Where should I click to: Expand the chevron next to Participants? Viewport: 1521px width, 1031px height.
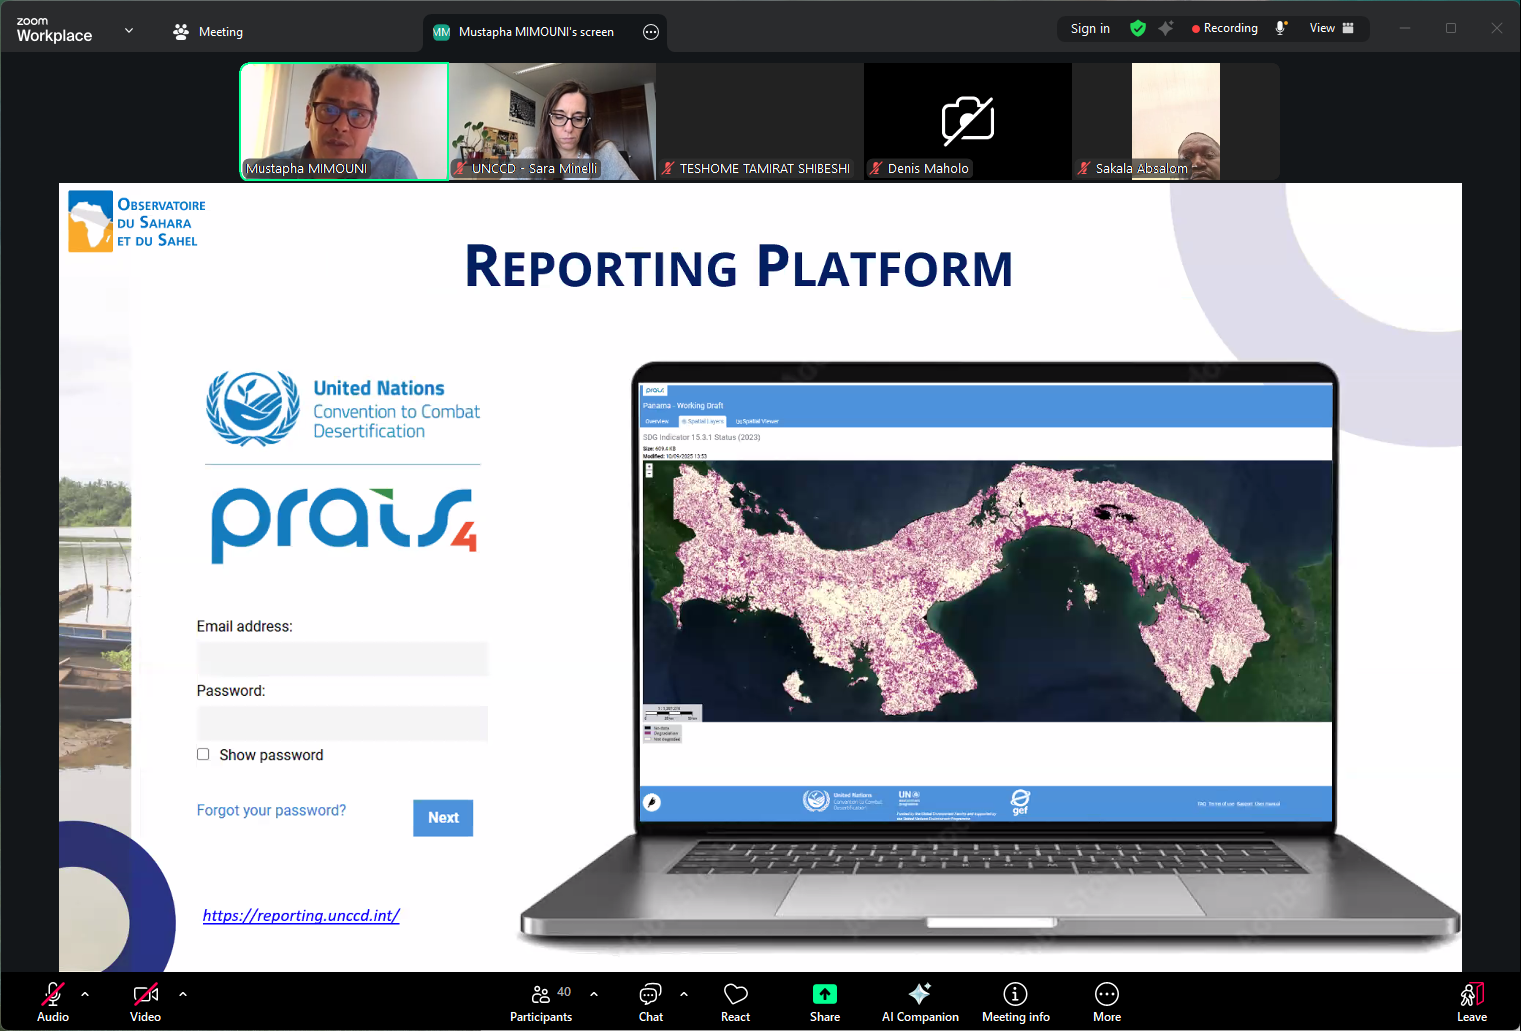[x=594, y=995]
